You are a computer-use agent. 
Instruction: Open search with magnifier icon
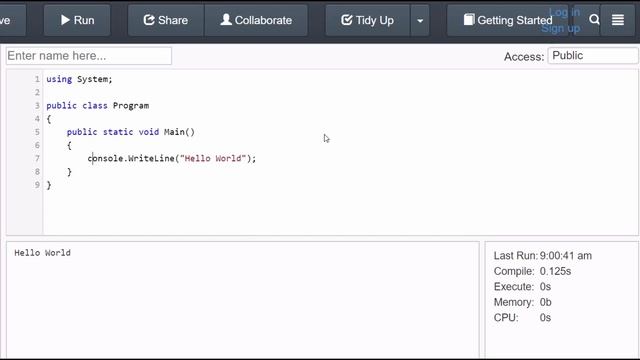pyautogui.click(x=594, y=20)
